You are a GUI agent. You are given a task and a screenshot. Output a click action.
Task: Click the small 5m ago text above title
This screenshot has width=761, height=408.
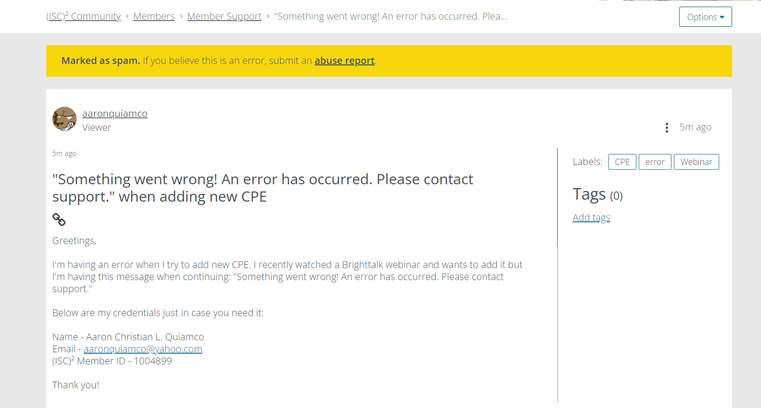[64, 153]
